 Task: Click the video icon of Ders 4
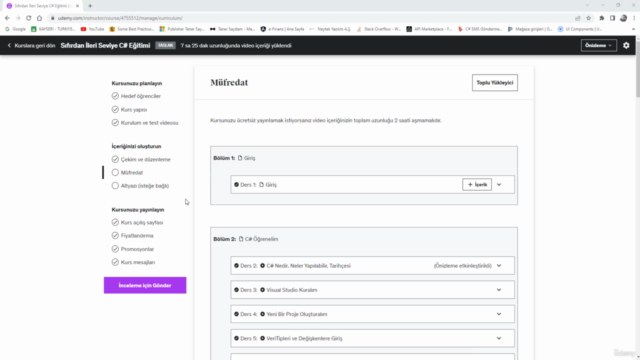pos(262,314)
